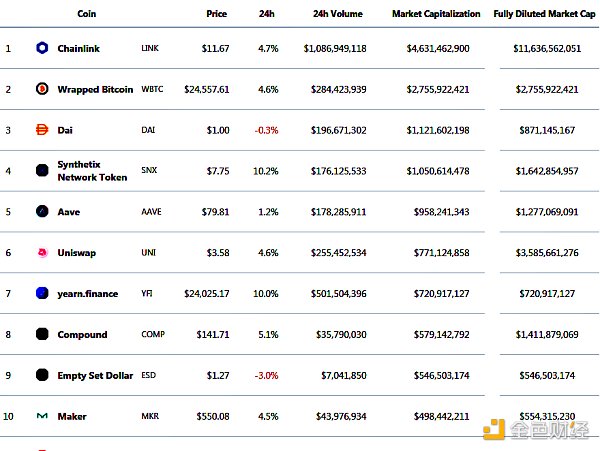Open the Chainlink coin name link

[79, 48]
